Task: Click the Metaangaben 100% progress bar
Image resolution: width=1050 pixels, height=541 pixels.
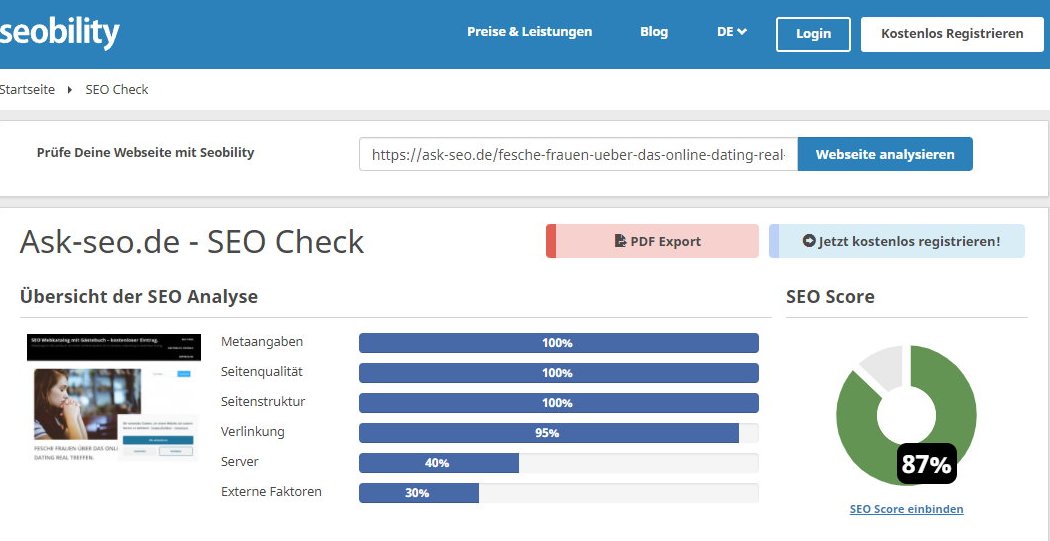Action: tap(558, 343)
